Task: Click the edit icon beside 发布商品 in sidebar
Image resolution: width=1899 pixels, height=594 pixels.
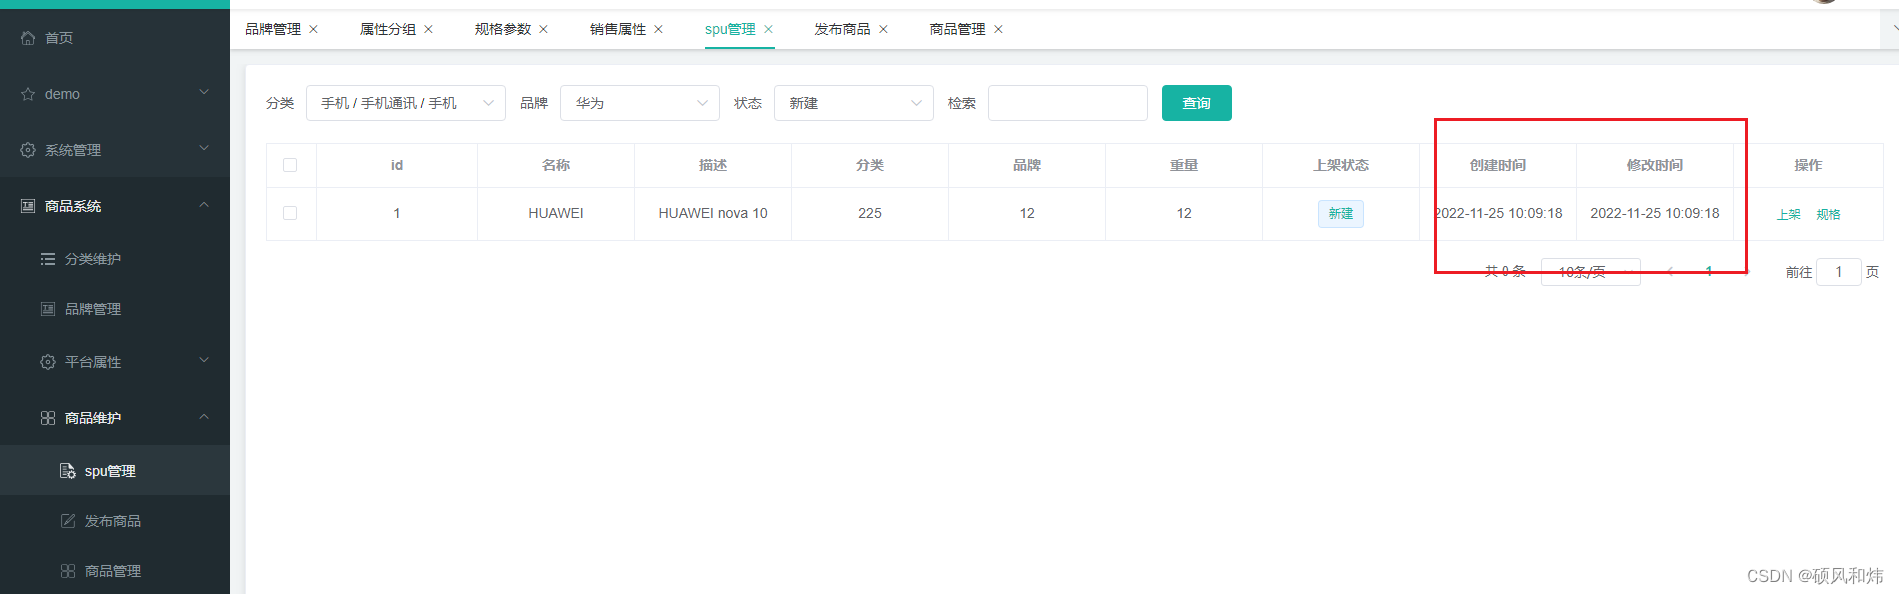Action: pyautogui.click(x=68, y=521)
